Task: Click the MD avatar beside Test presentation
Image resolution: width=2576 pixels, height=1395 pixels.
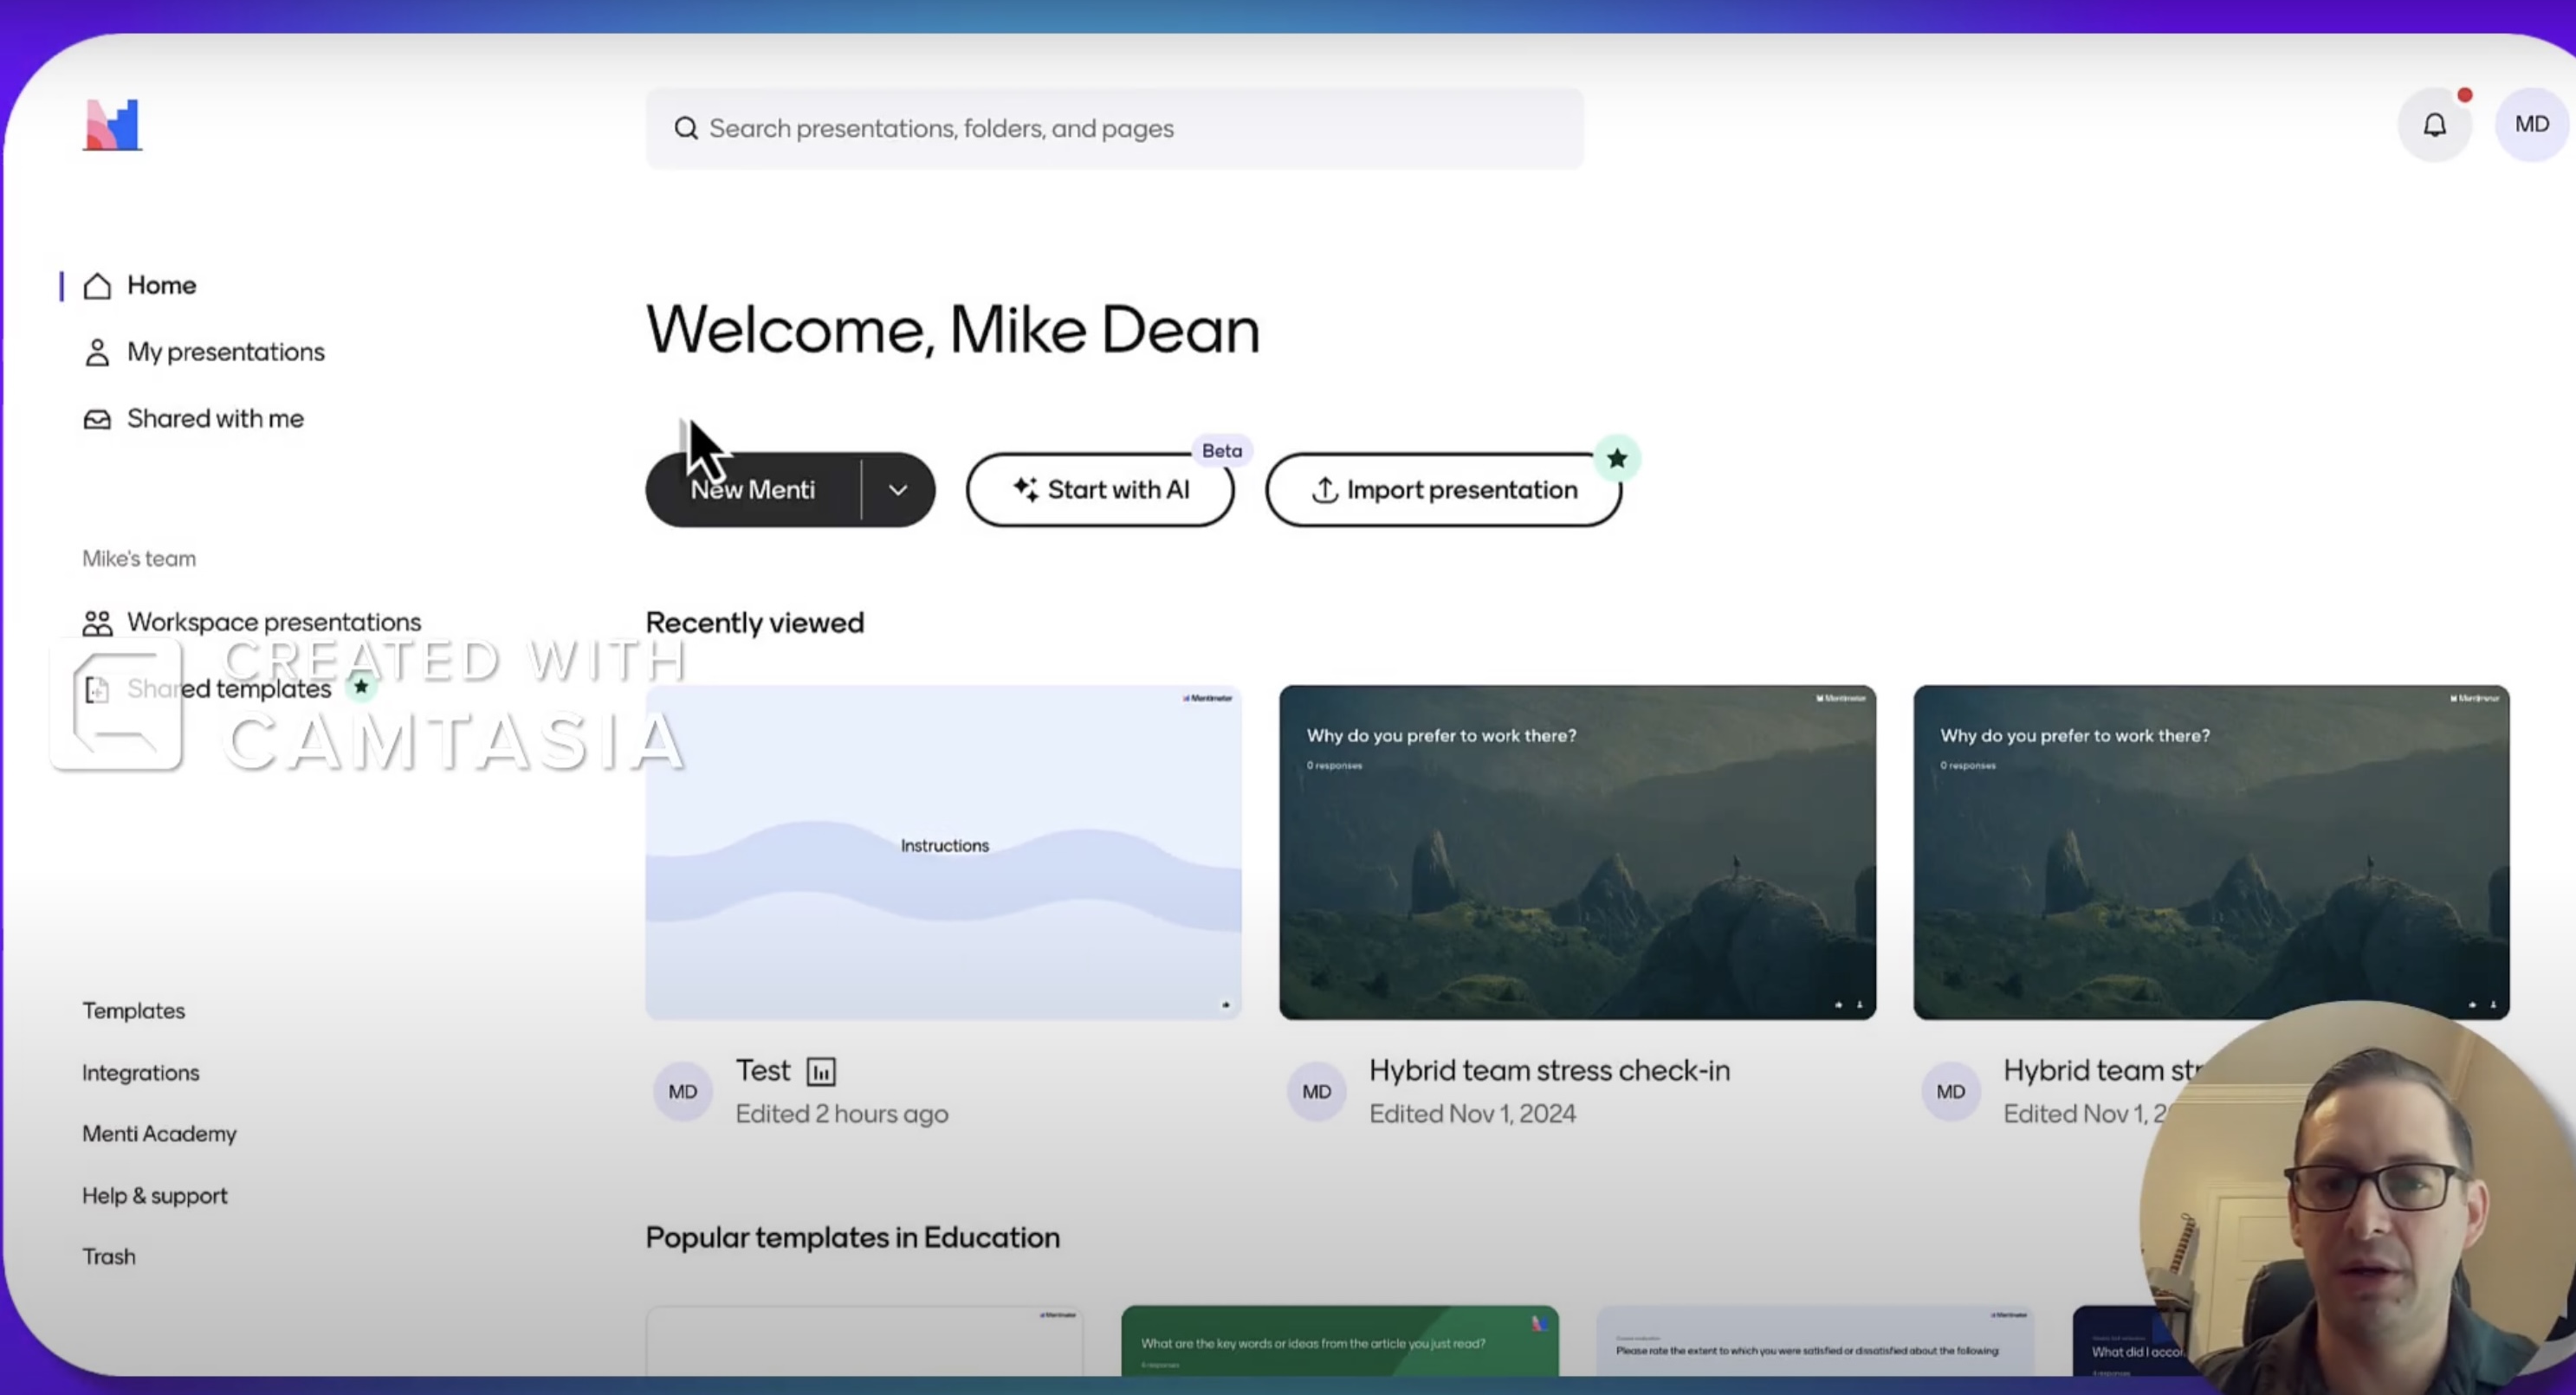Action: (683, 1092)
